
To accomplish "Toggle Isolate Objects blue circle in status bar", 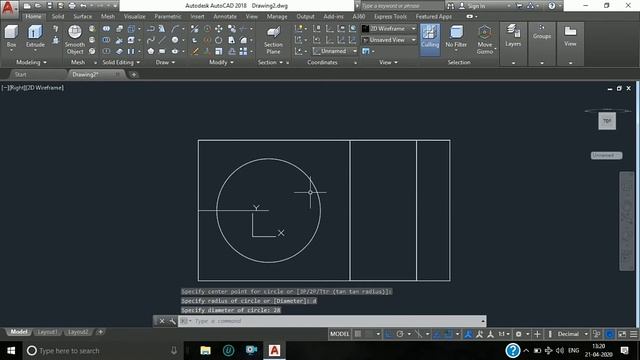I will coord(609,334).
